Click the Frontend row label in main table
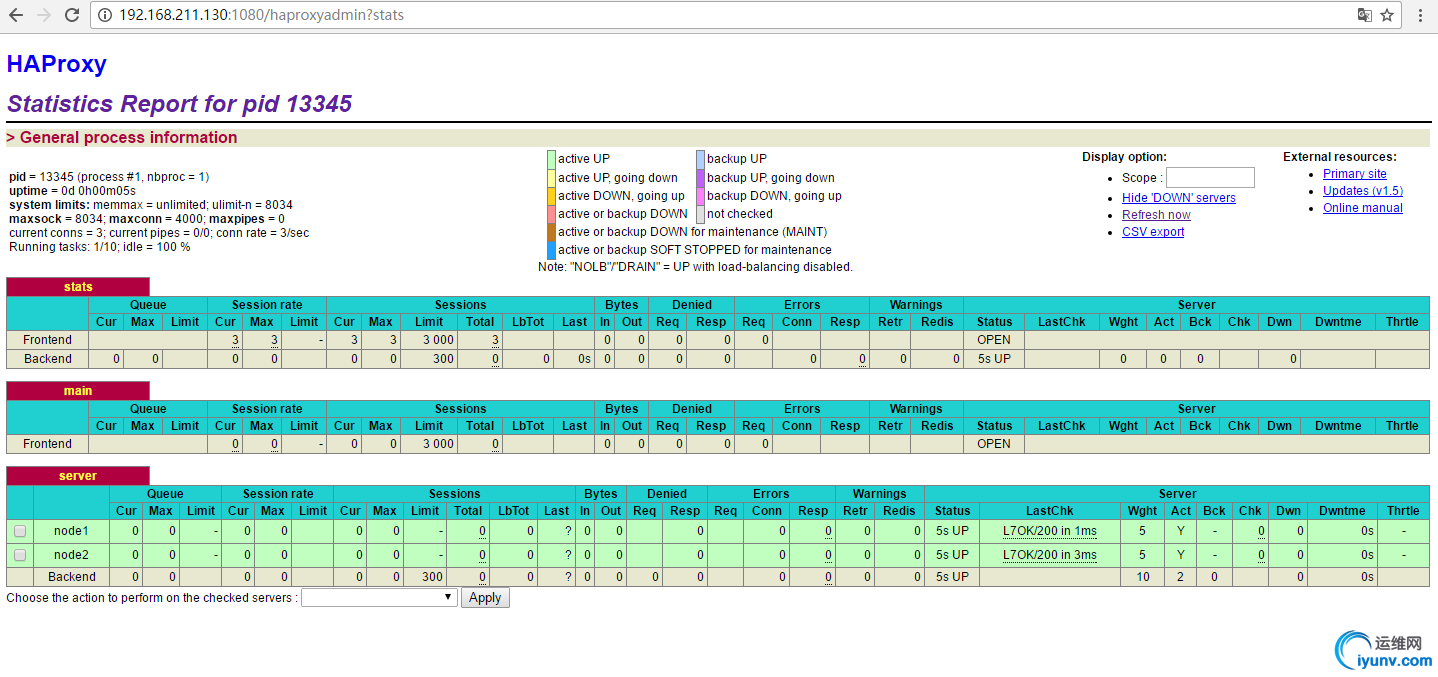This screenshot has width=1438, height=677. click(x=48, y=444)
